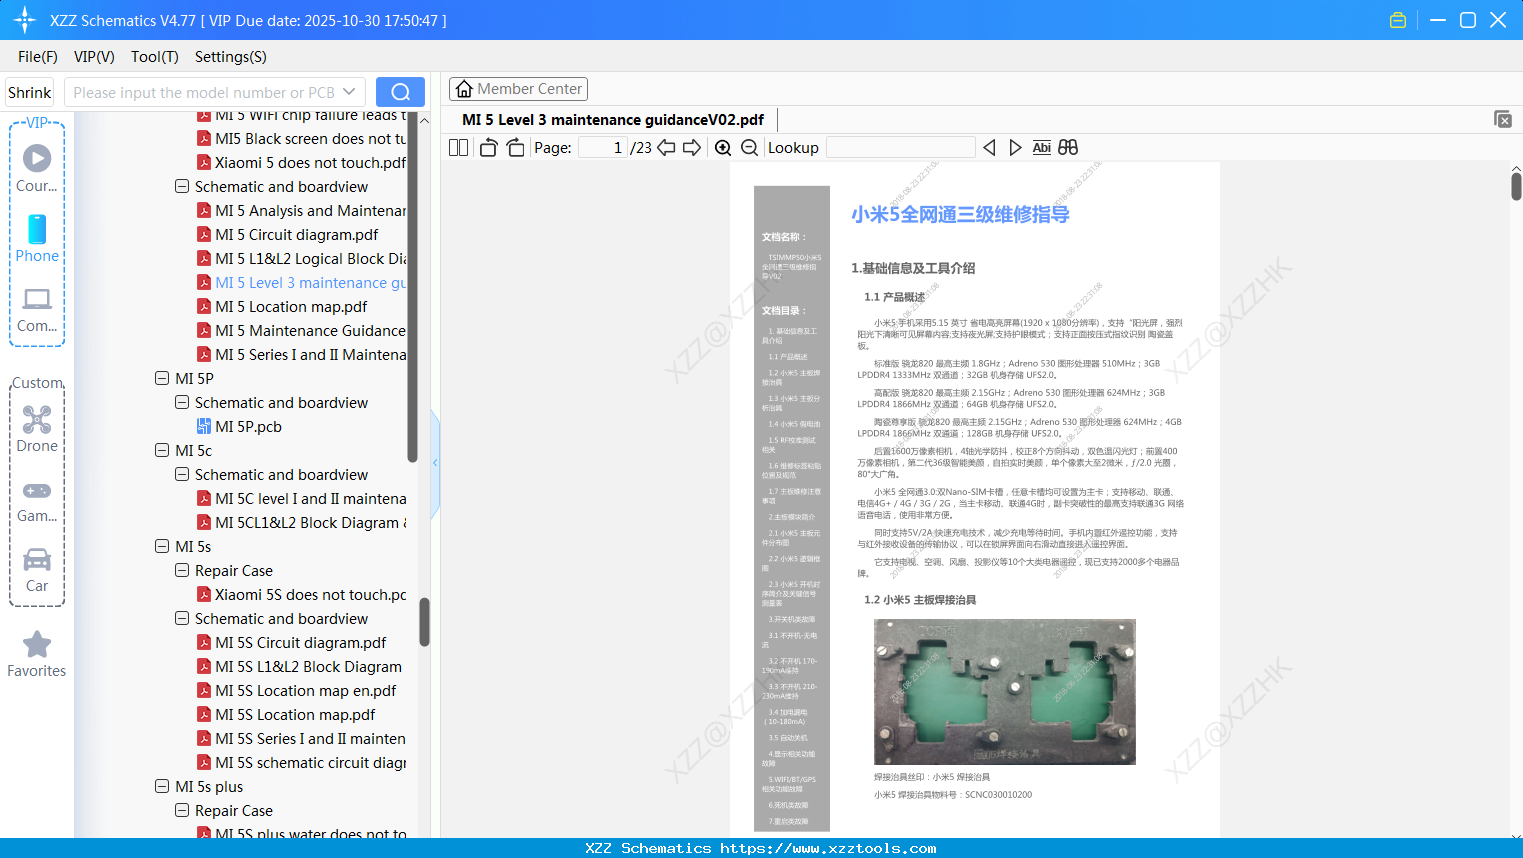The image size is (1523, 858).
Task: Click the binoculars search icon
Action: click(x=1068, y=148)
